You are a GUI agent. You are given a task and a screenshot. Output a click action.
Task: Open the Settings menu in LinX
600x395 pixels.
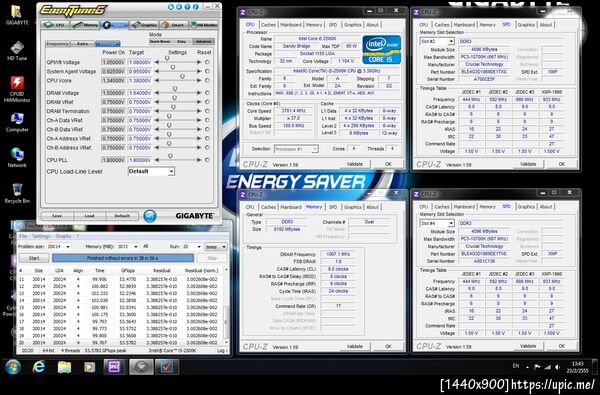(x=41, y=236)
